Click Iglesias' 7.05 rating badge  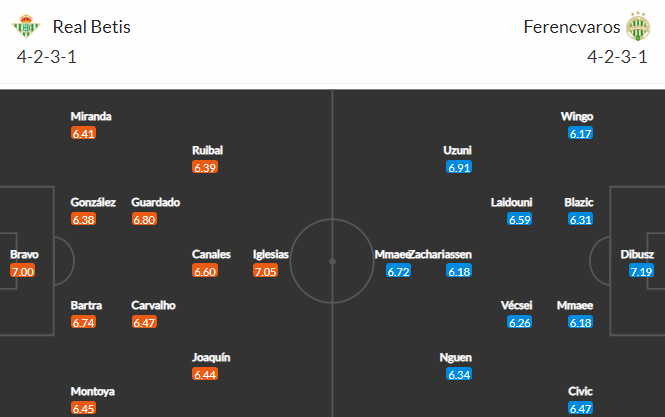(265, 271)
